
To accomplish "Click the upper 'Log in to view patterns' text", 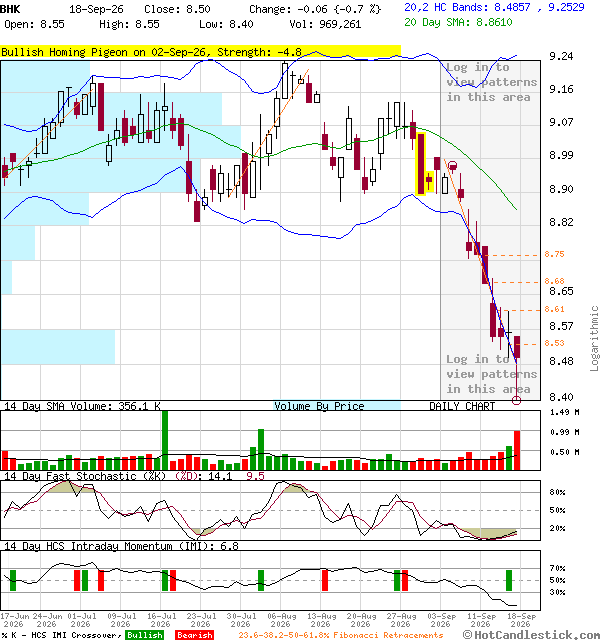I will 491,82.
